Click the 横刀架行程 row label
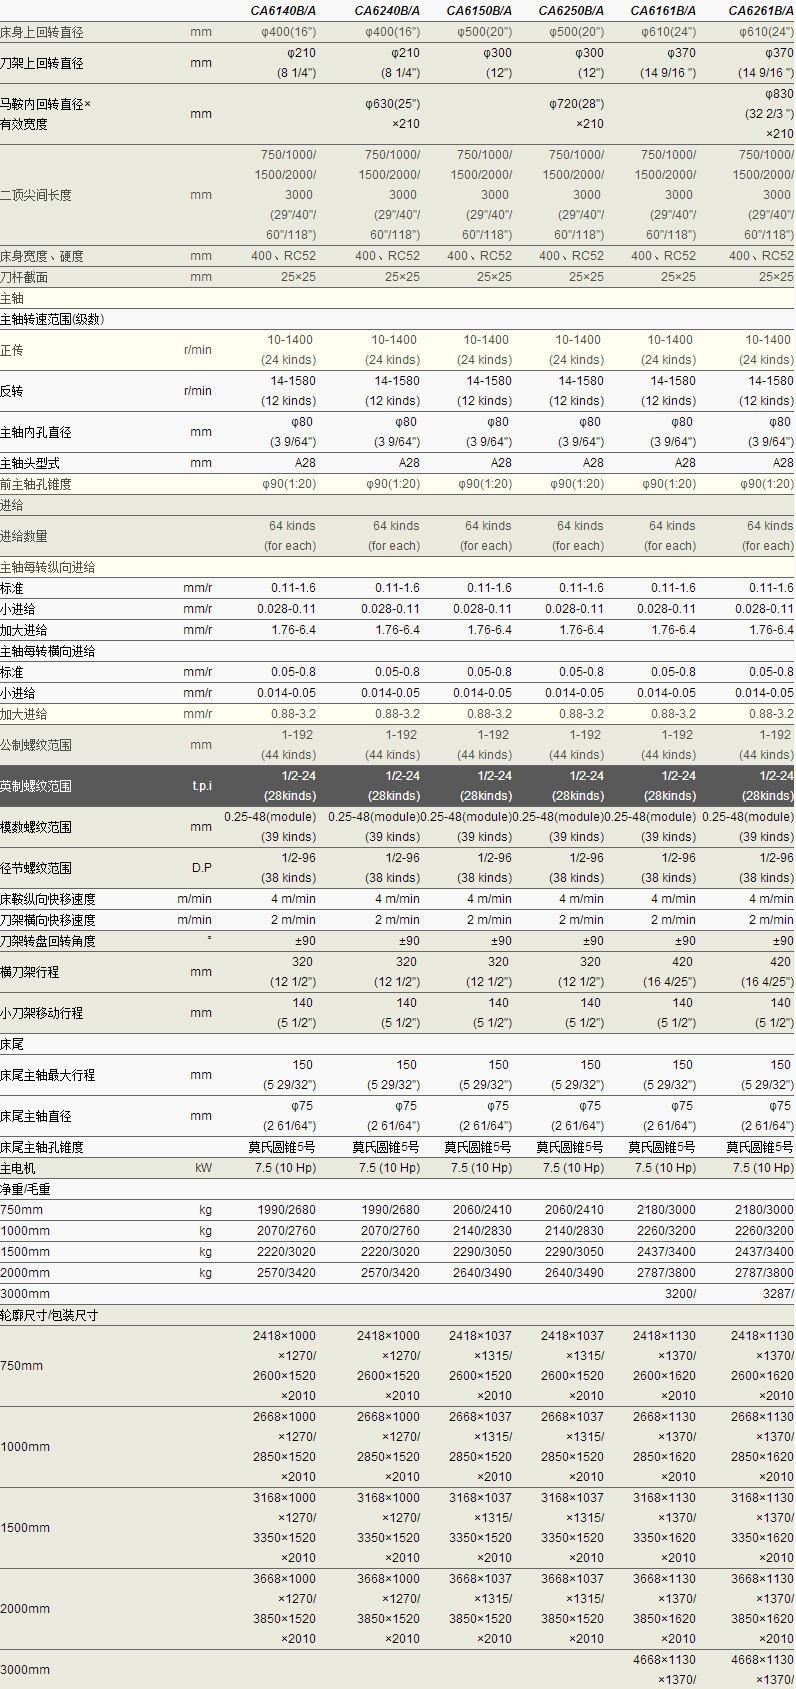 (x=30, y=972)
